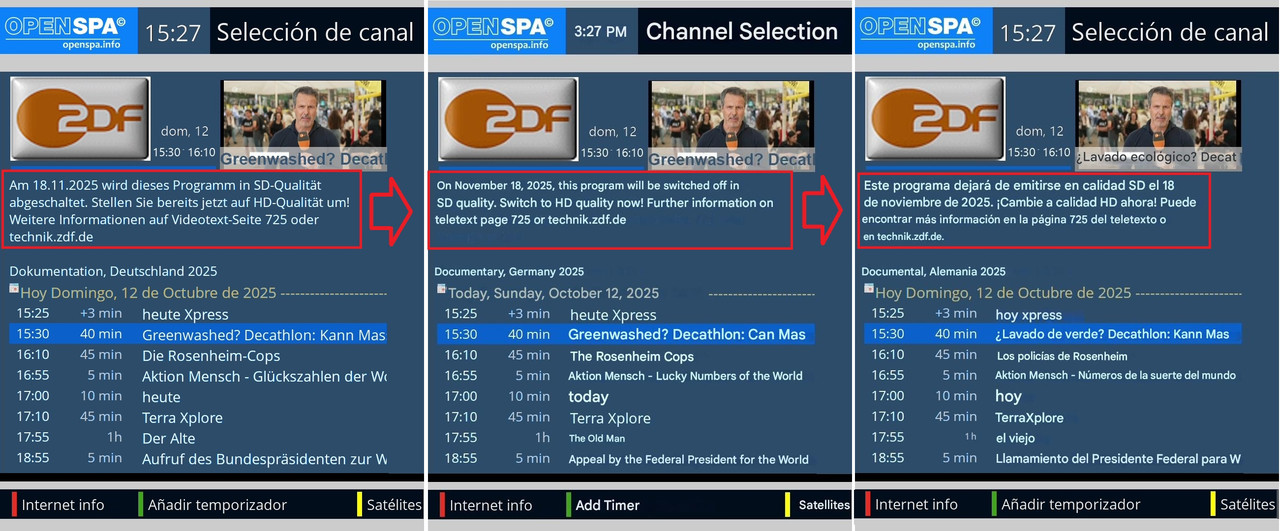Select 'Aktion Mensch – Lucky Numbers of the World'
This screenshot has width=1280, height=531.
(625, 376)
